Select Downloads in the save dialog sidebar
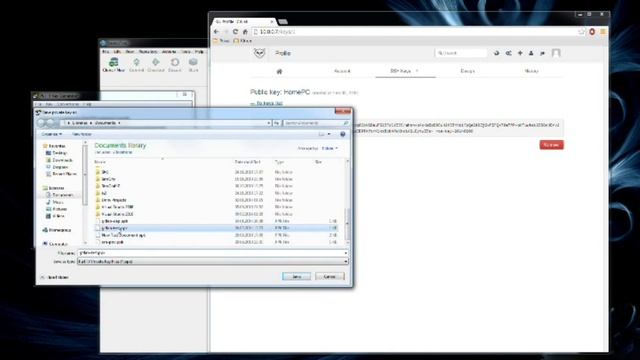The image size is (640, 360). click(x=59, y=160)
